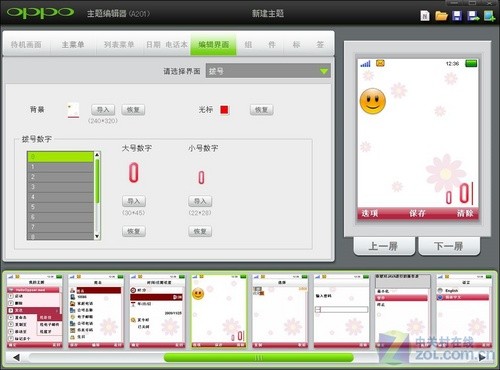Pick the red 光标 cursor color swatch
Screen dimensions: 500x370
[x=224, y=110]
